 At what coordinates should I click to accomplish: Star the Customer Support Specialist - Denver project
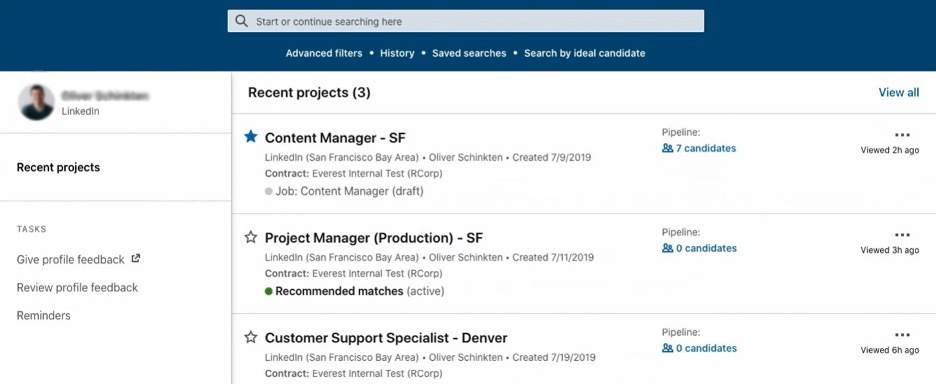click(x=251, y=337)
